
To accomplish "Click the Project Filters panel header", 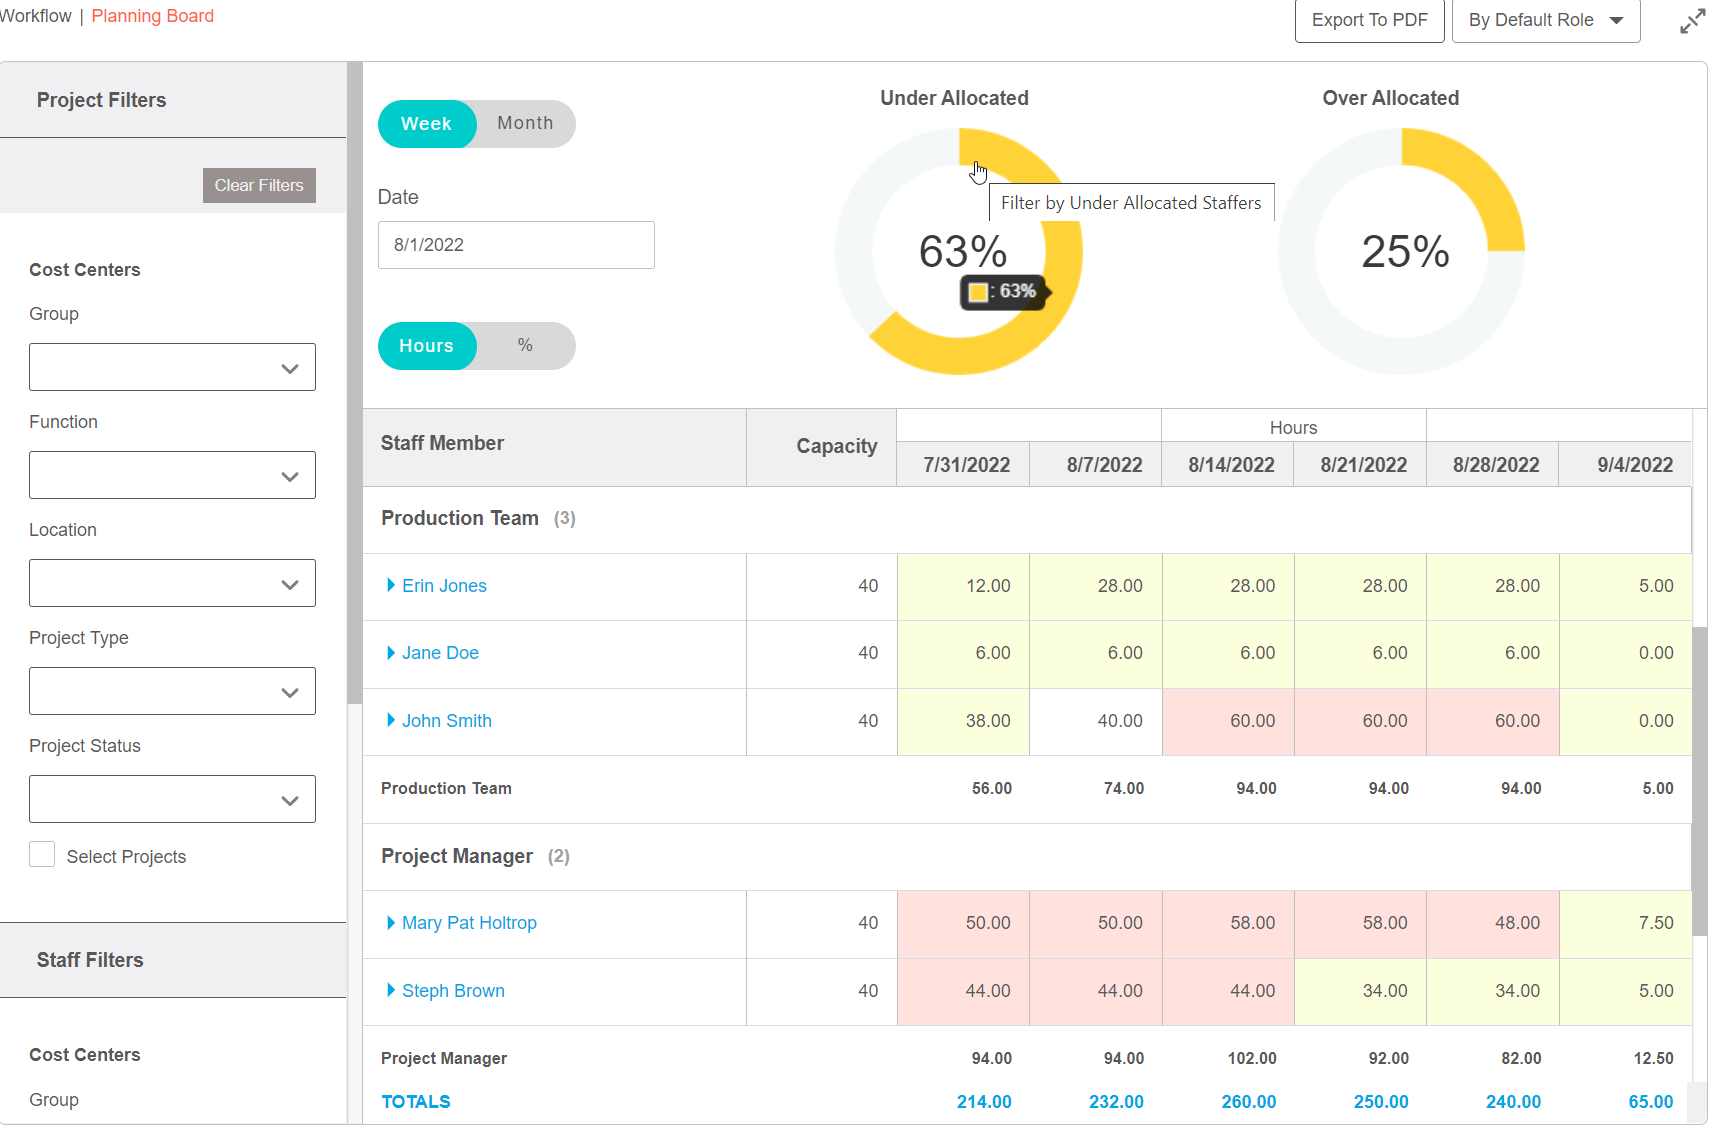I will pyautogui.click(x=173, y=100).
